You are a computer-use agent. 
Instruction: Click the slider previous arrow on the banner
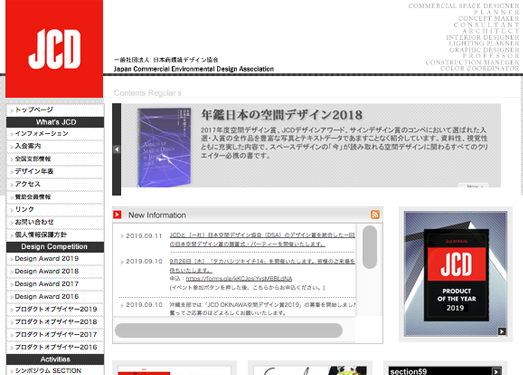coord(116,149)
